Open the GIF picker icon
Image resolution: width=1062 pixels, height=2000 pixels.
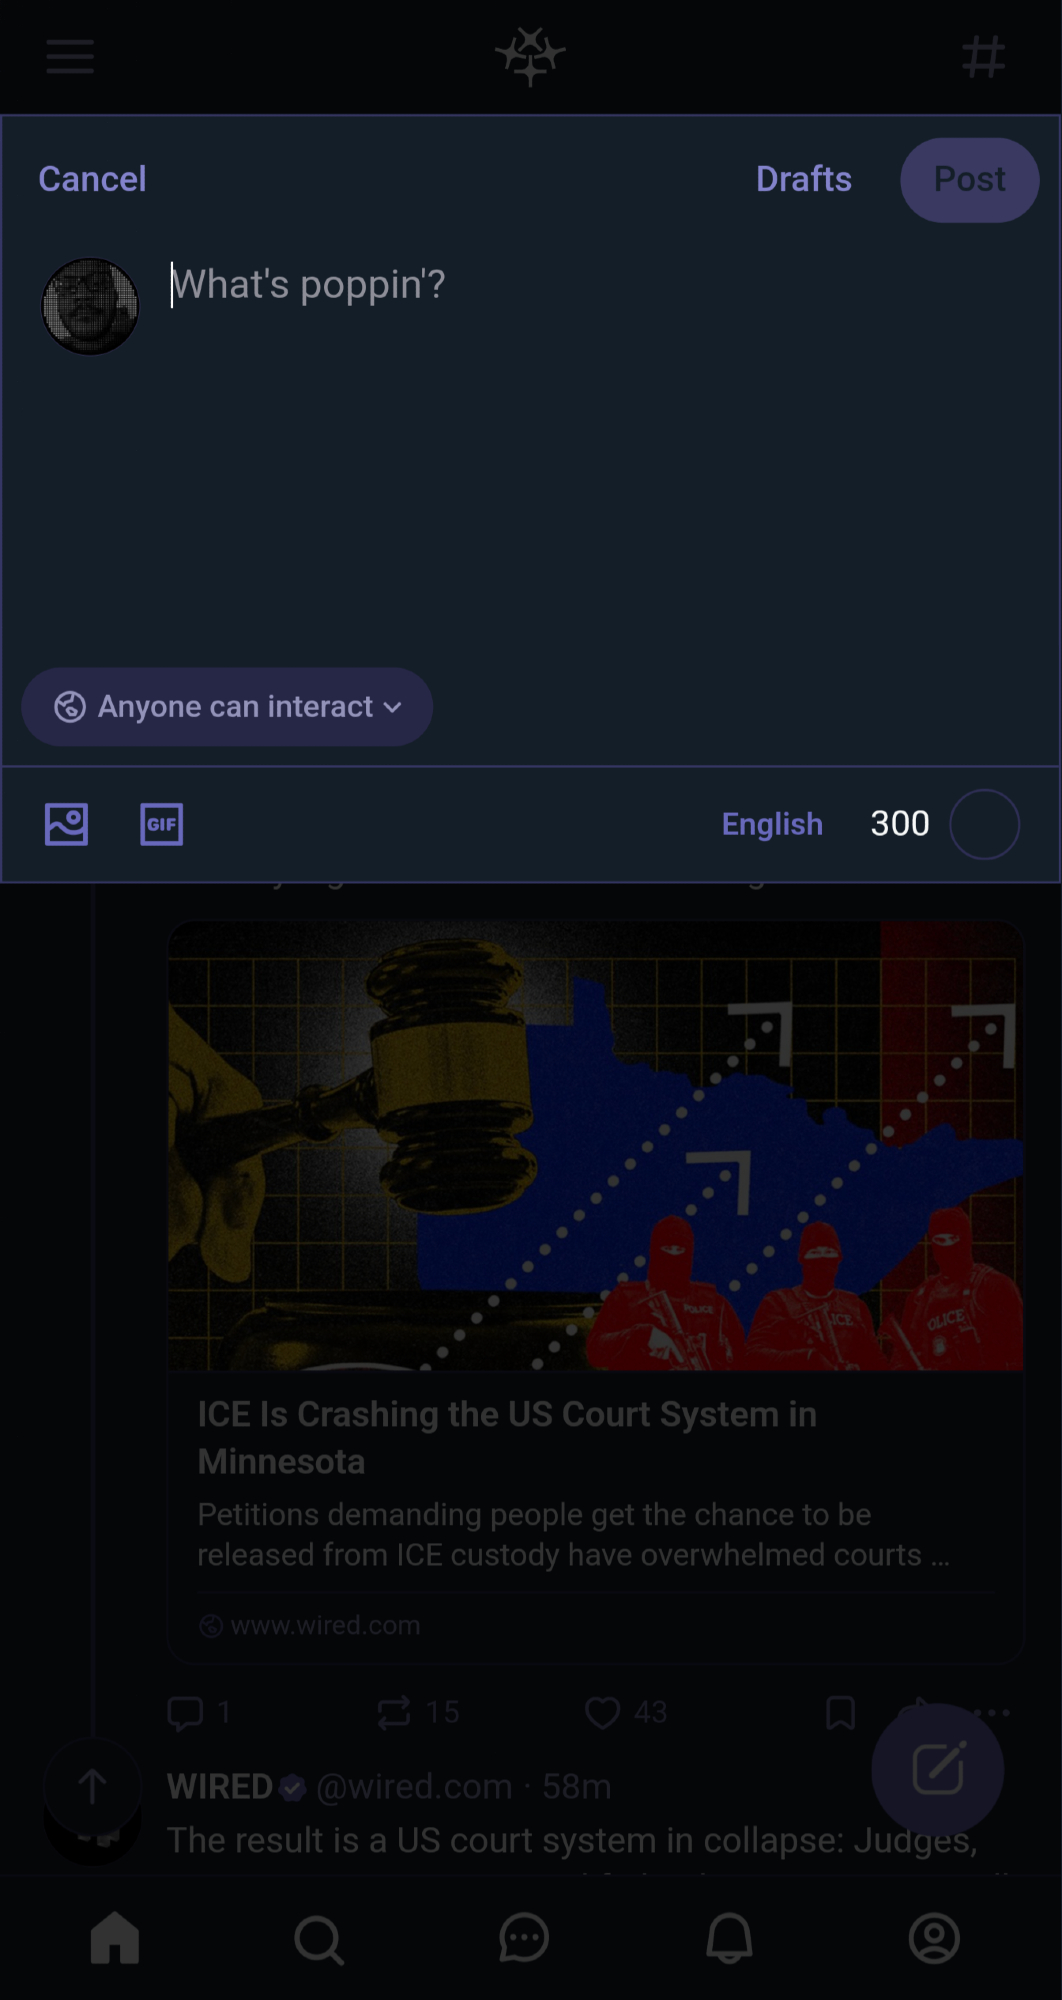pyautogui.click(x=161, y=825)
